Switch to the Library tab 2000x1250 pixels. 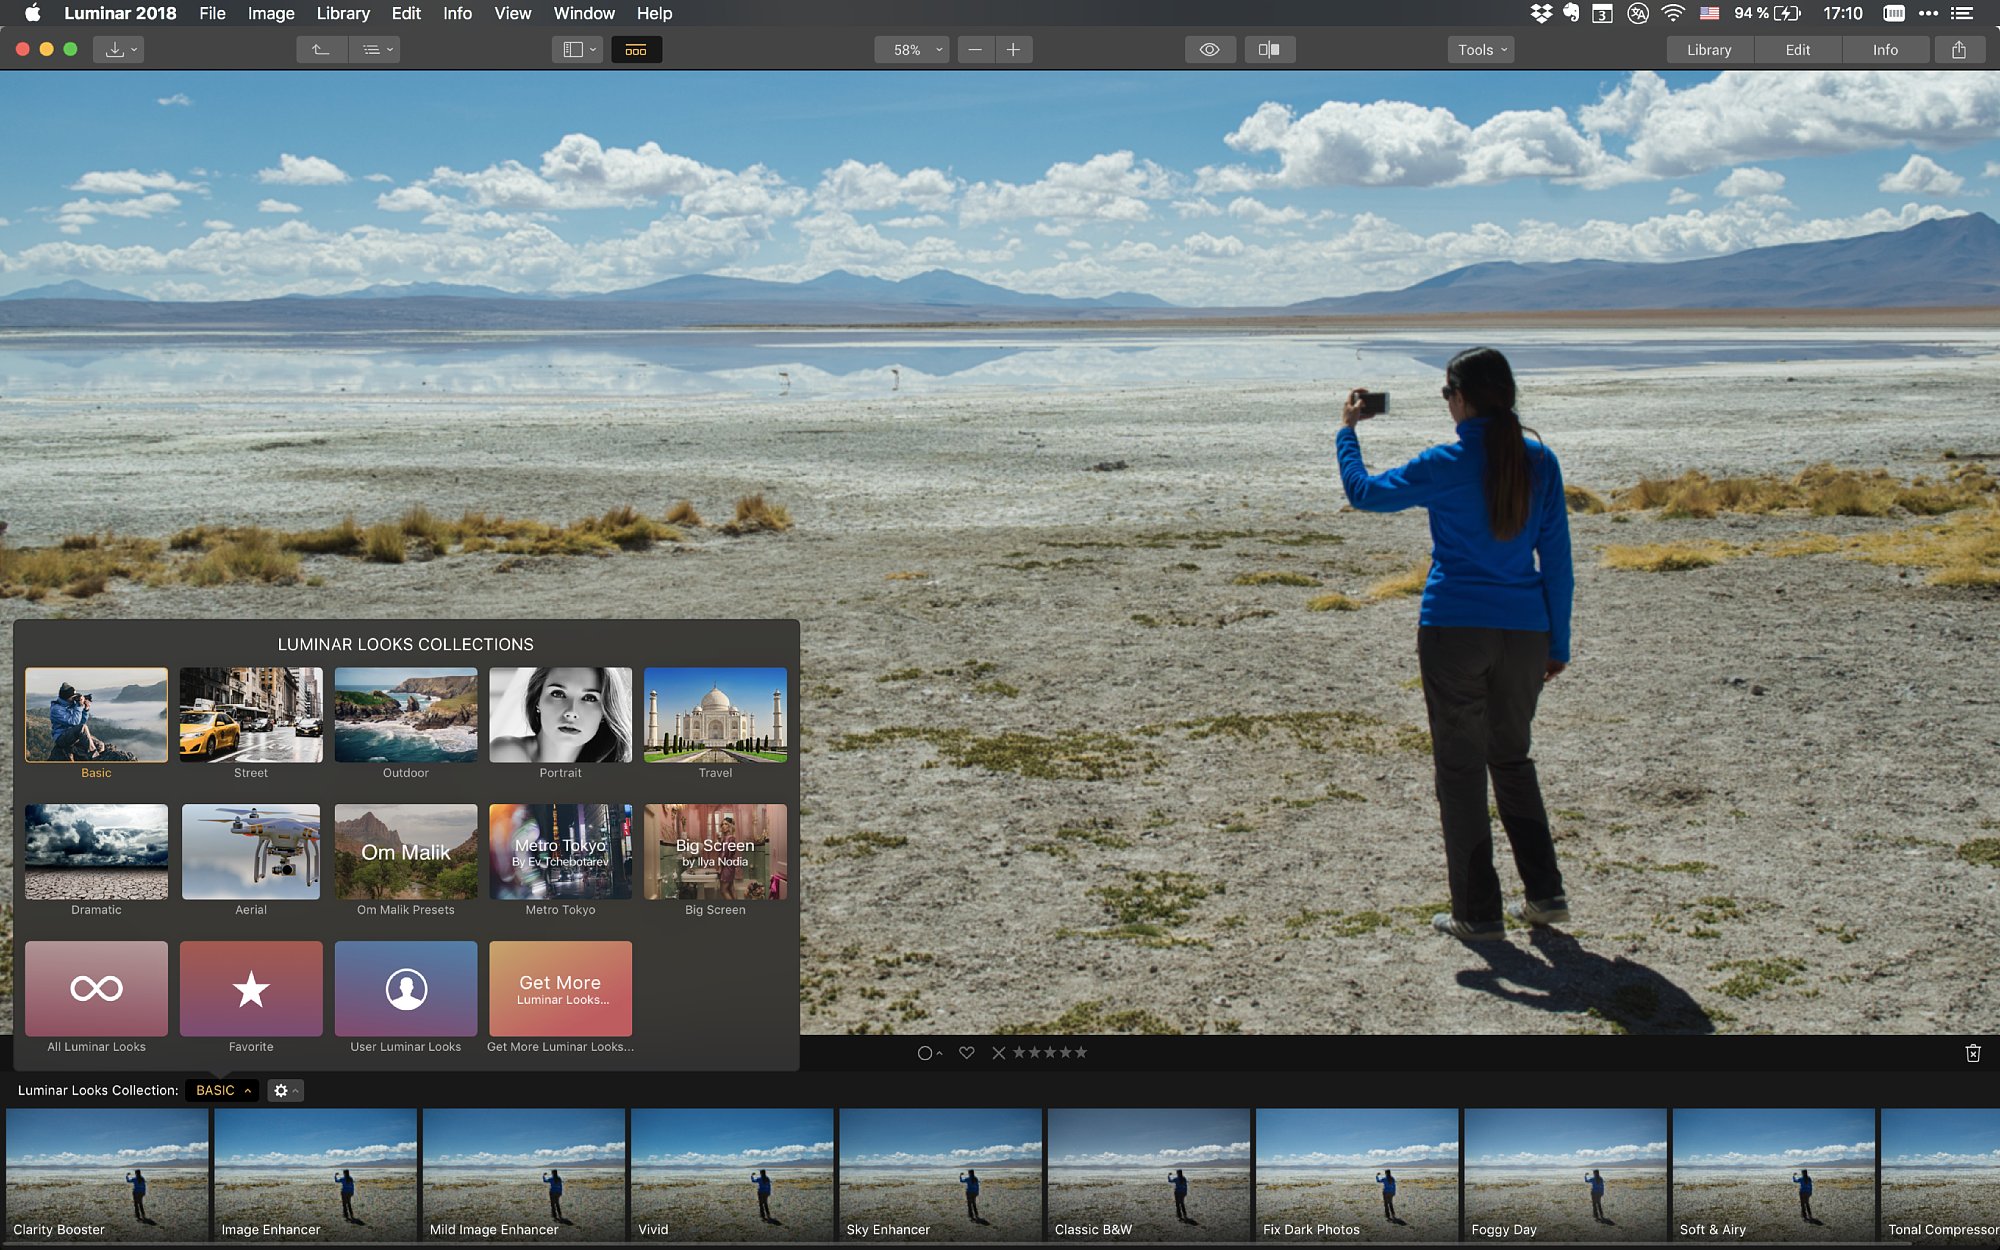click(1709, 49)
